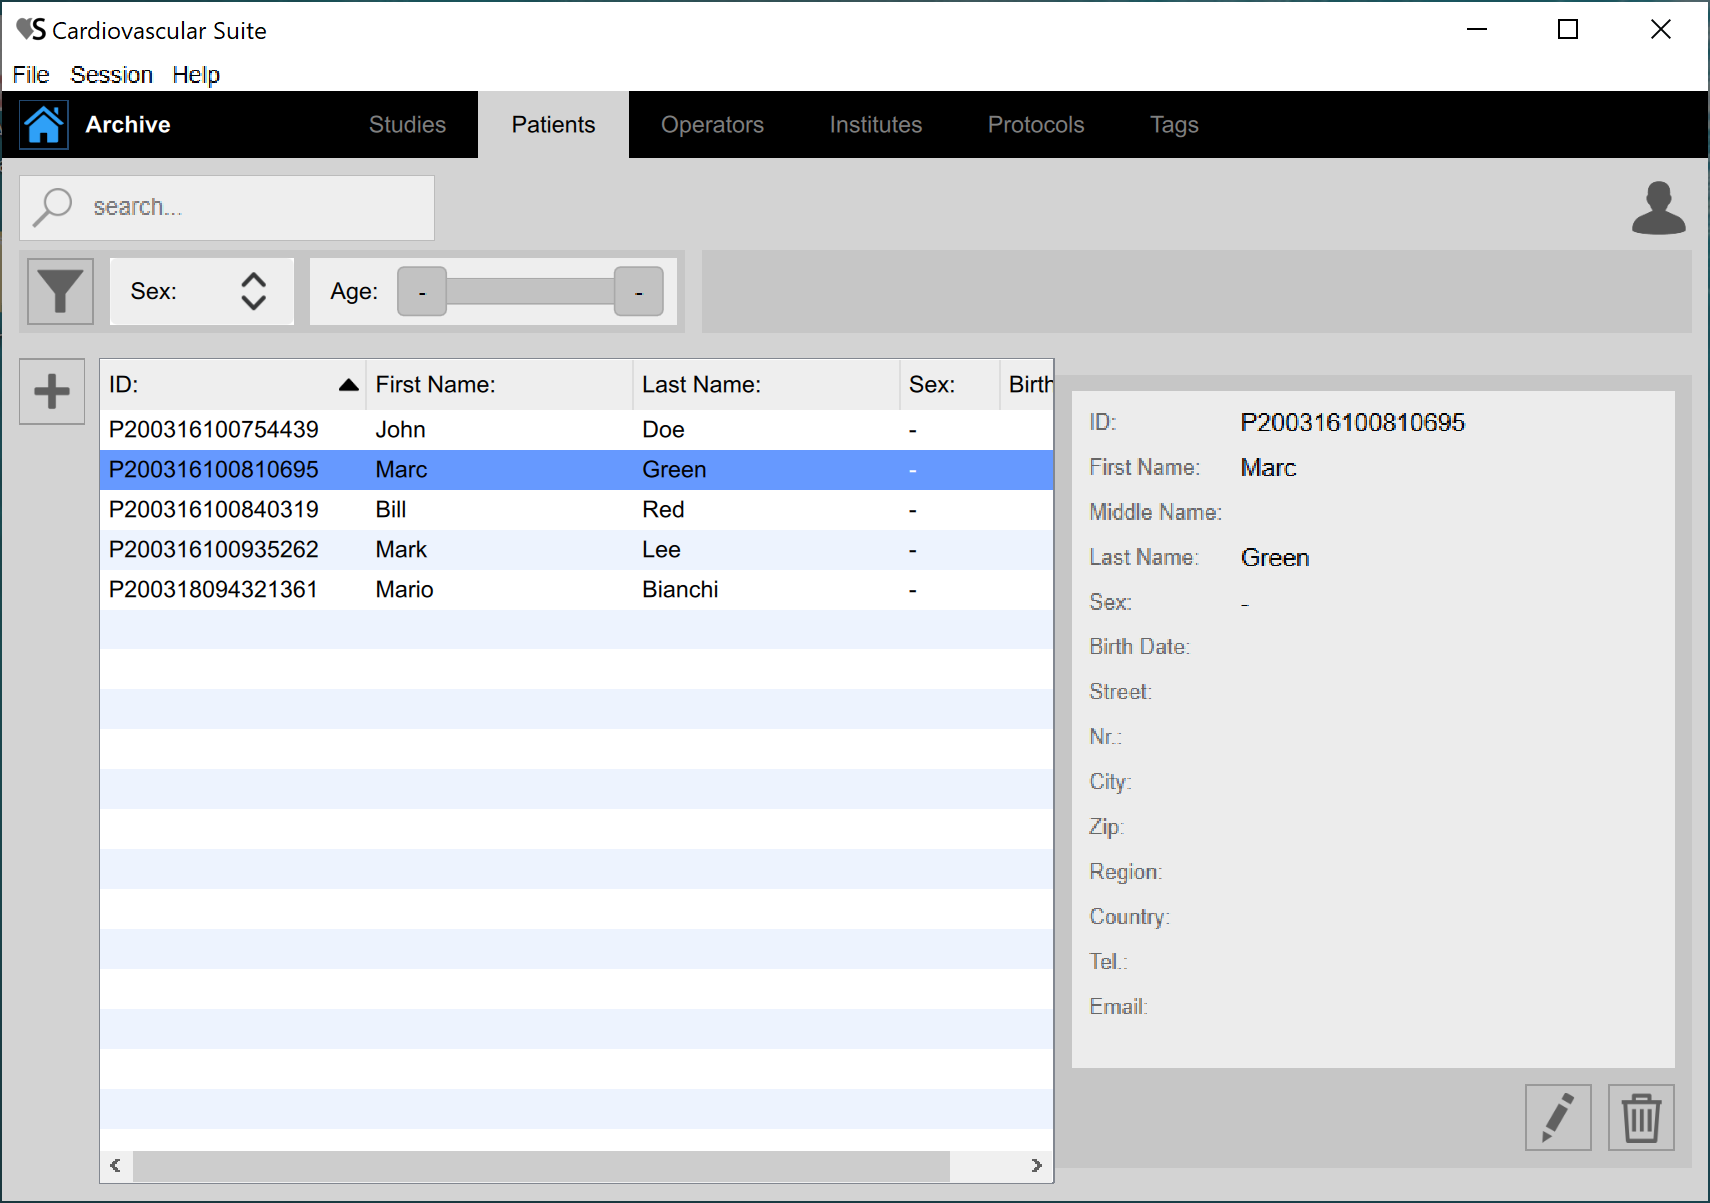Open the Sex filter dropdown

point(253,291)
